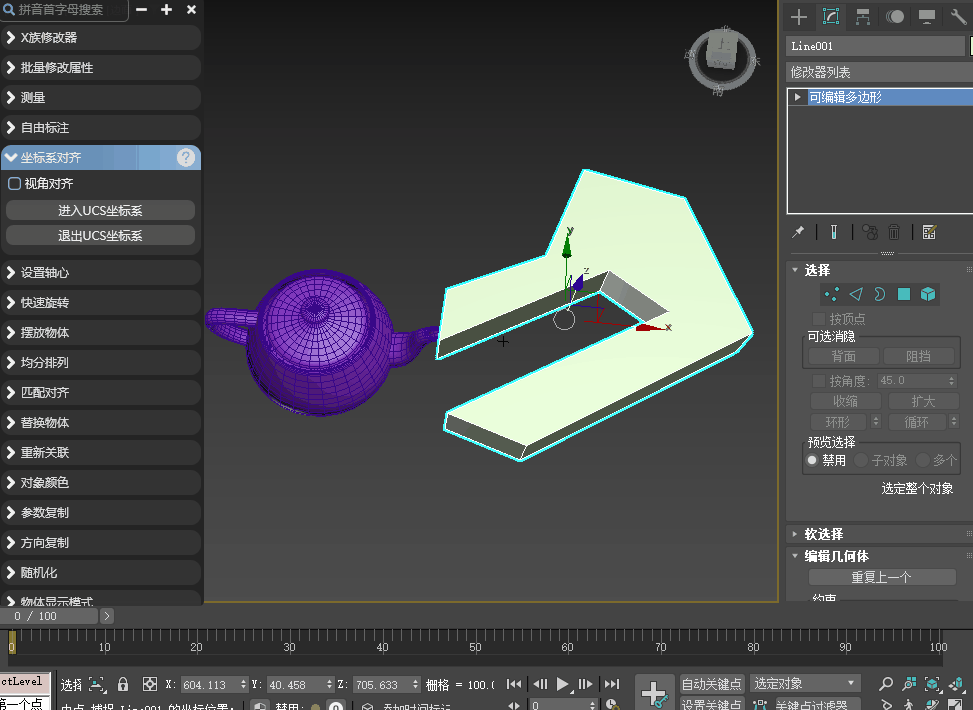Select Border sub-object level icon
The height and width of the screenshot is (710, 973).
(x=880, y=294)
